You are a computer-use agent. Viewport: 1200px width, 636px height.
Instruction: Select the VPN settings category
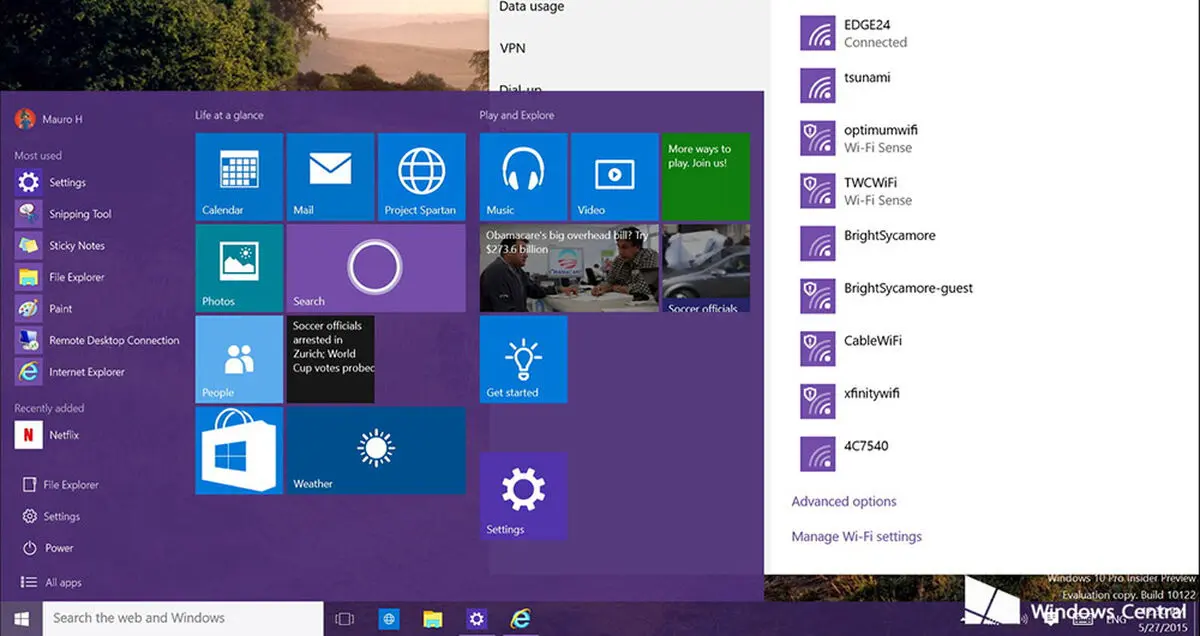[x=513, y=48]
